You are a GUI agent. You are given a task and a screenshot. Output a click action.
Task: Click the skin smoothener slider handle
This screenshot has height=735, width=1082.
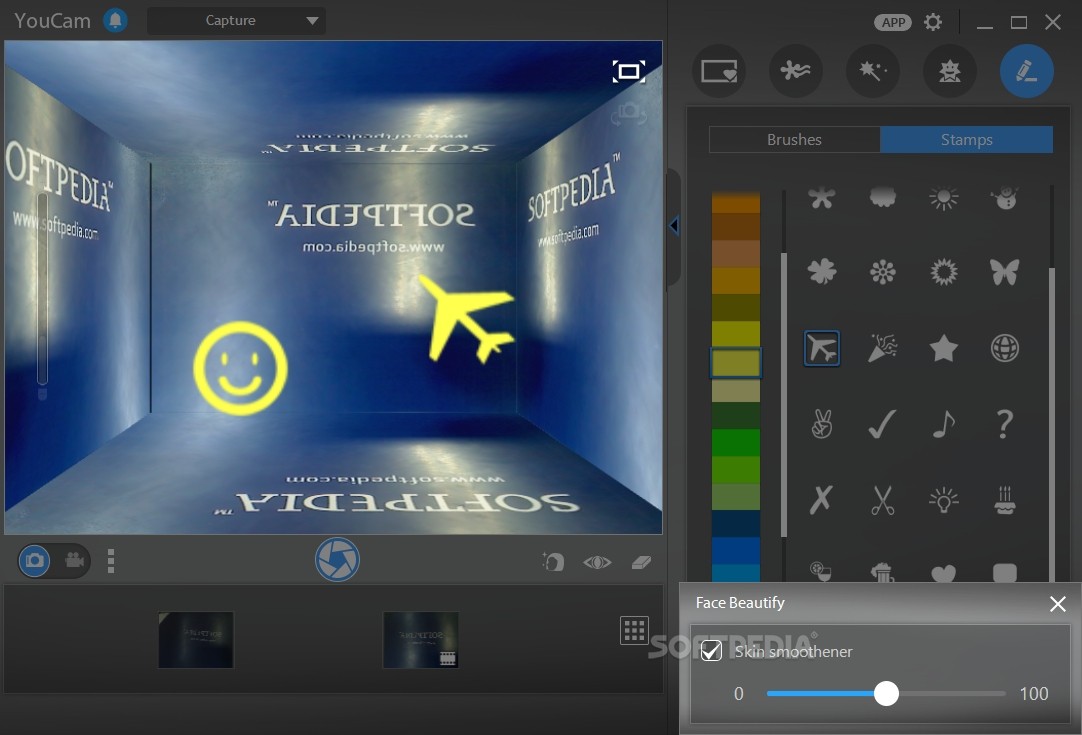click(886, 694)
